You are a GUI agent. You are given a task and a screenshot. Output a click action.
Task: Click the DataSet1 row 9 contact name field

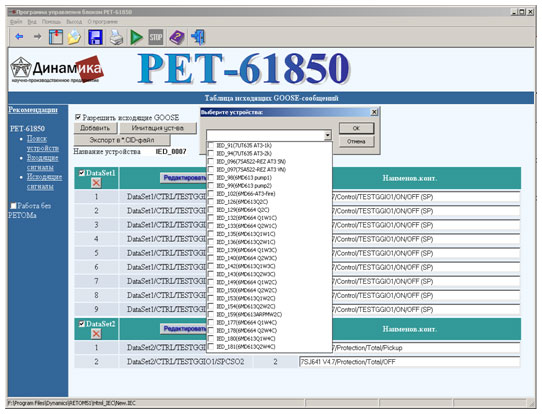(426, 310)
